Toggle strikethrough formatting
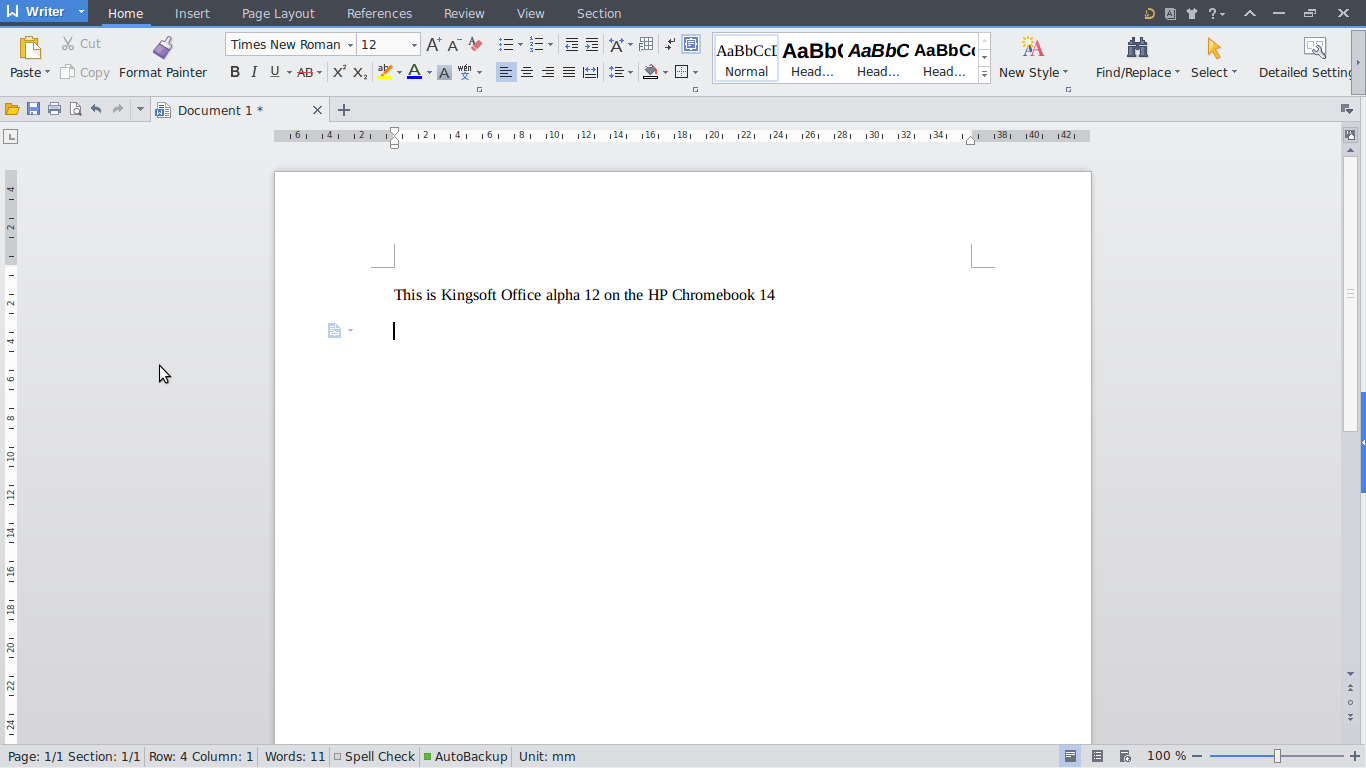Viewport: 1366px width, 768px height. coord(305,72)
